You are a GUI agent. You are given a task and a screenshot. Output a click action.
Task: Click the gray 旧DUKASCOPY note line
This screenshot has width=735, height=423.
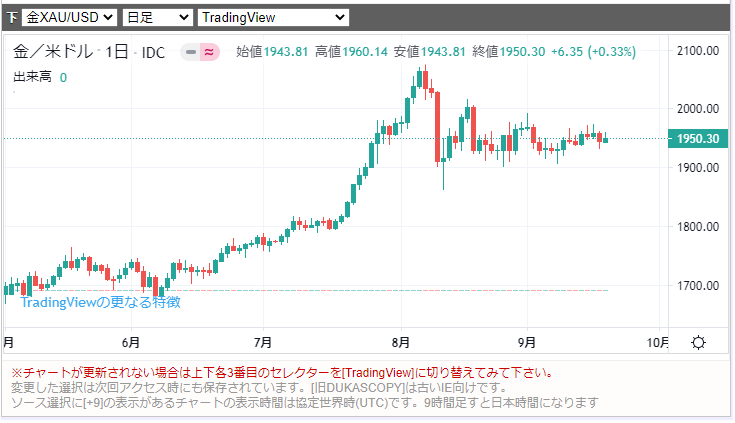point(259,388)
